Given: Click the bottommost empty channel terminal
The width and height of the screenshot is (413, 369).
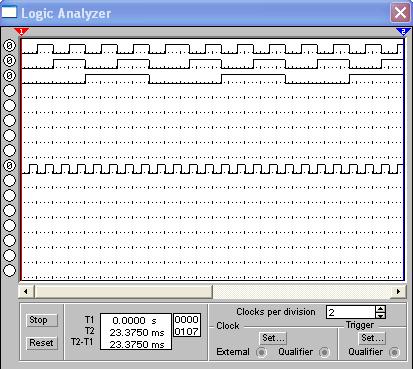Looking at the screenshot, I should point(9,270).
